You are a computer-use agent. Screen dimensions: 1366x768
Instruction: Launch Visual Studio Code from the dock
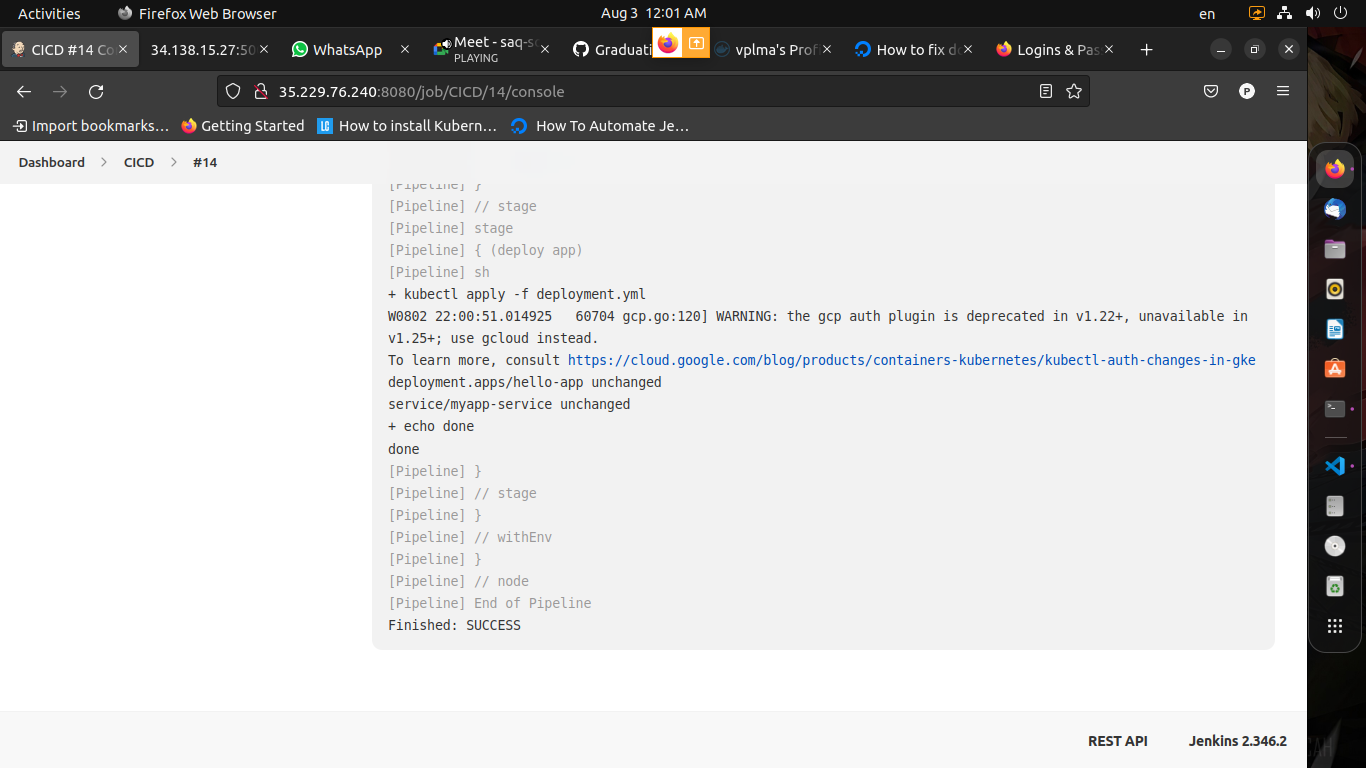(x=1334, y=465)
